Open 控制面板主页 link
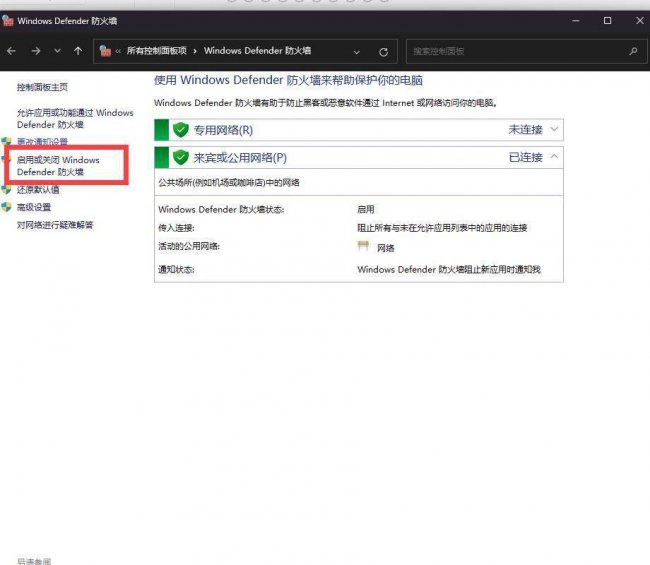This screenshot has height=565, width=650. (42, 87)
